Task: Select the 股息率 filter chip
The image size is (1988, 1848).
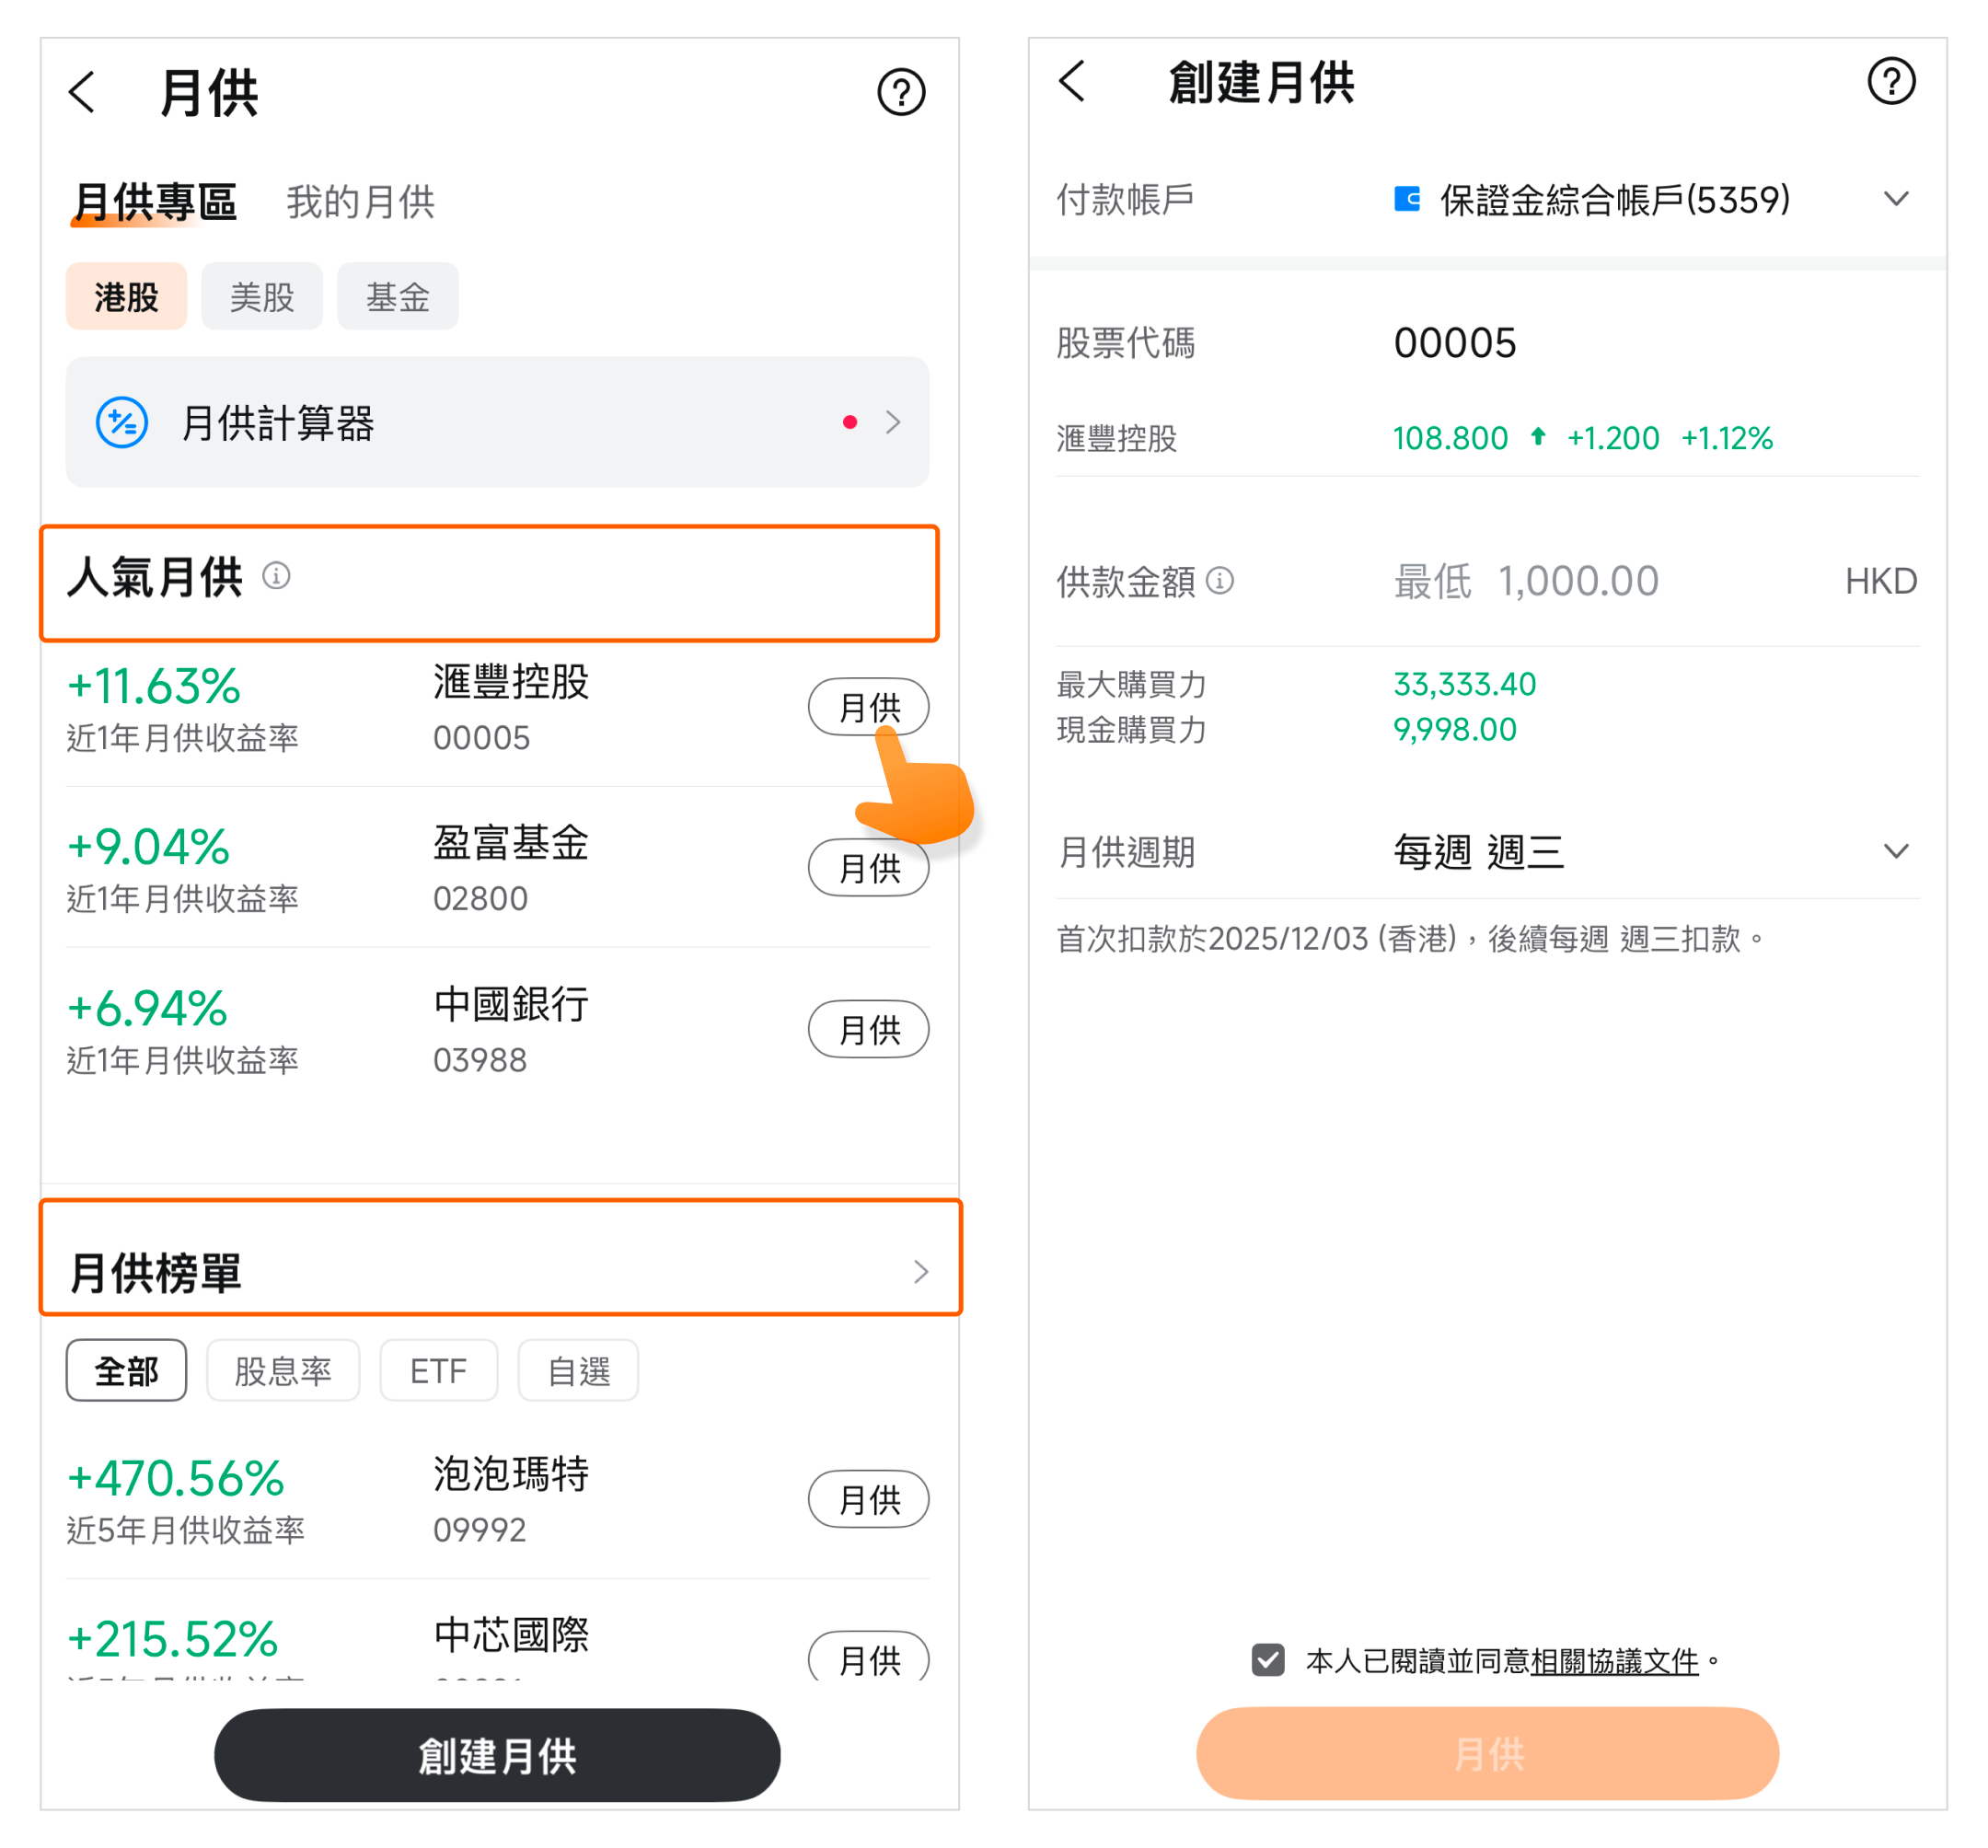Action: tap(283, 1370)
